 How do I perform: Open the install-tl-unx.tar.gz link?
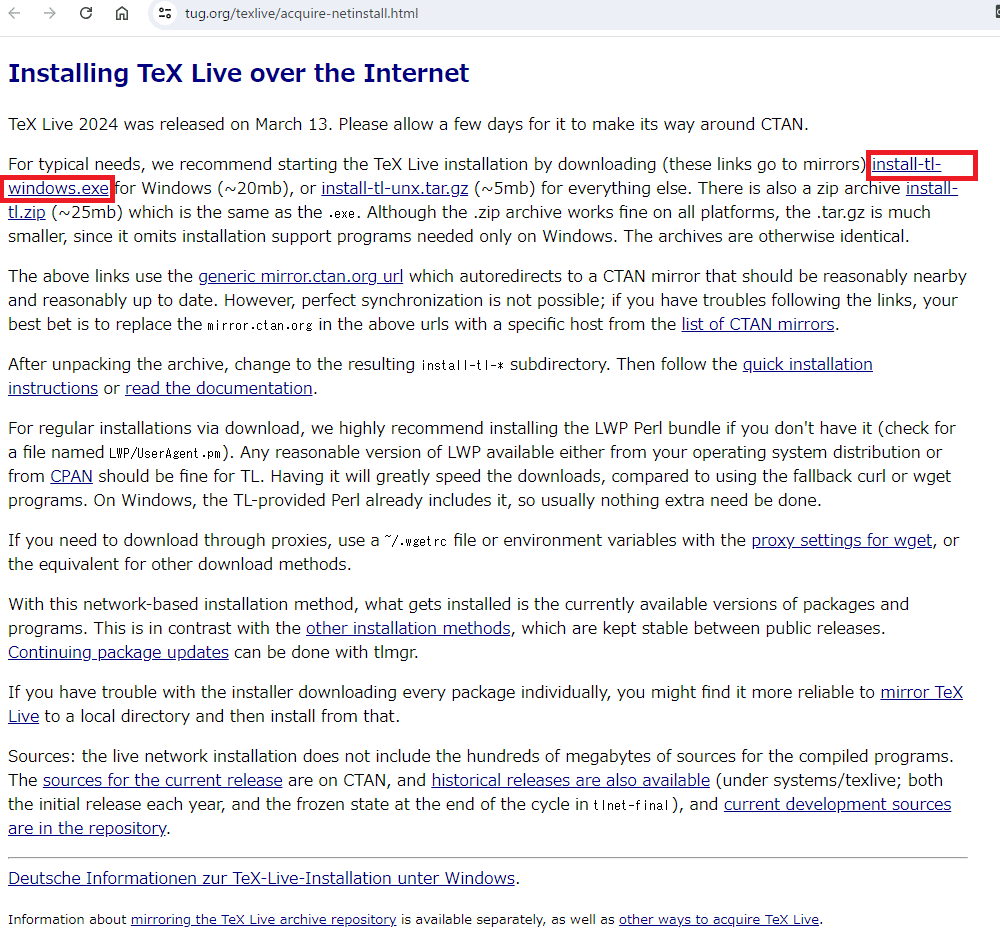coord(395,189)
